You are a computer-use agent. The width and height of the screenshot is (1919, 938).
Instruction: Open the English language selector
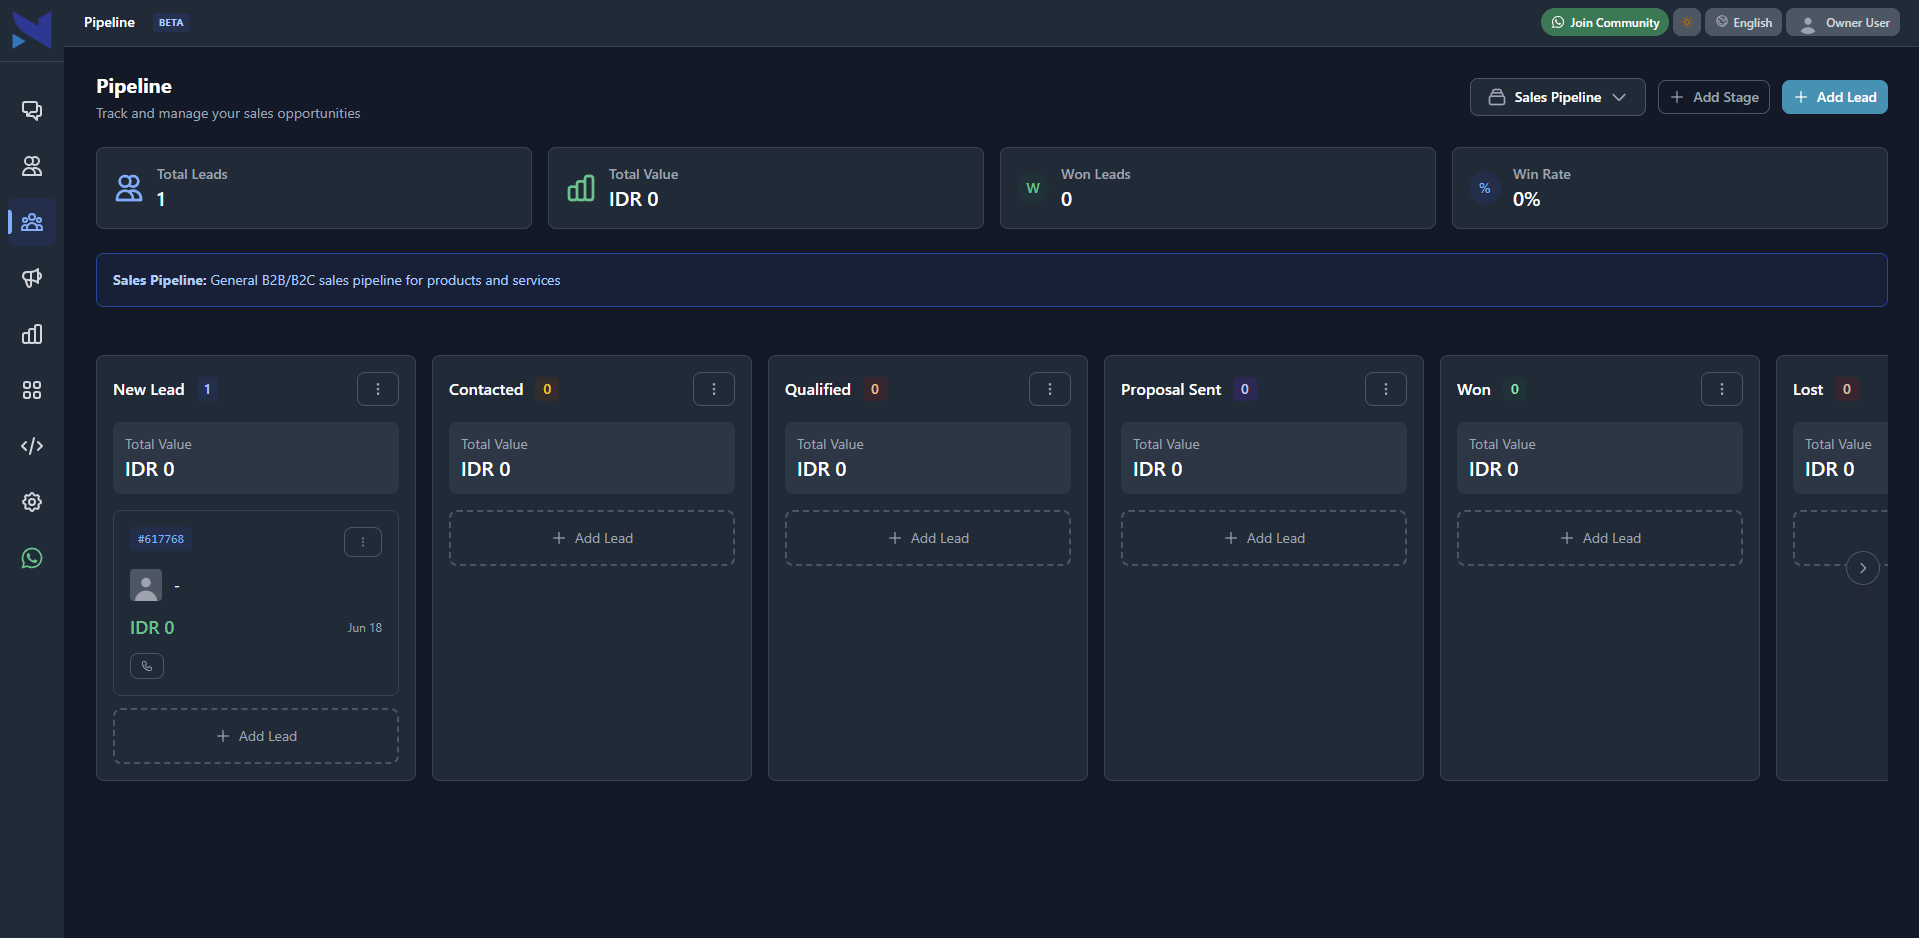pyautogui.click(x=1743, y=22)
